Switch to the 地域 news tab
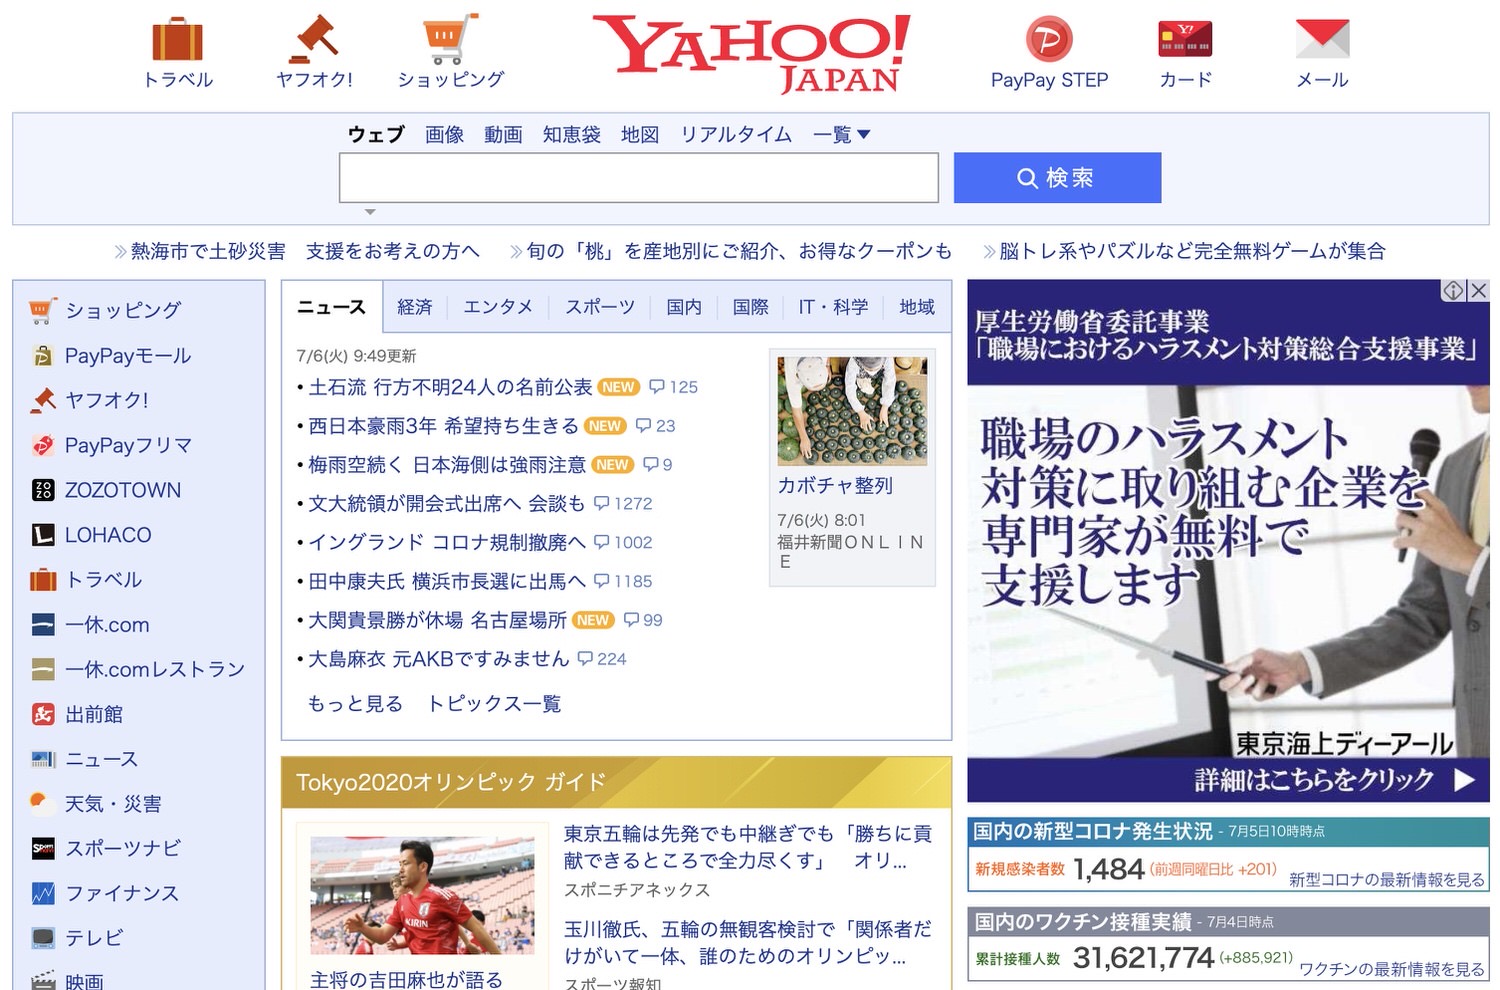The image size is (1500, 990). pyautogui.click(x=917, y=307)
